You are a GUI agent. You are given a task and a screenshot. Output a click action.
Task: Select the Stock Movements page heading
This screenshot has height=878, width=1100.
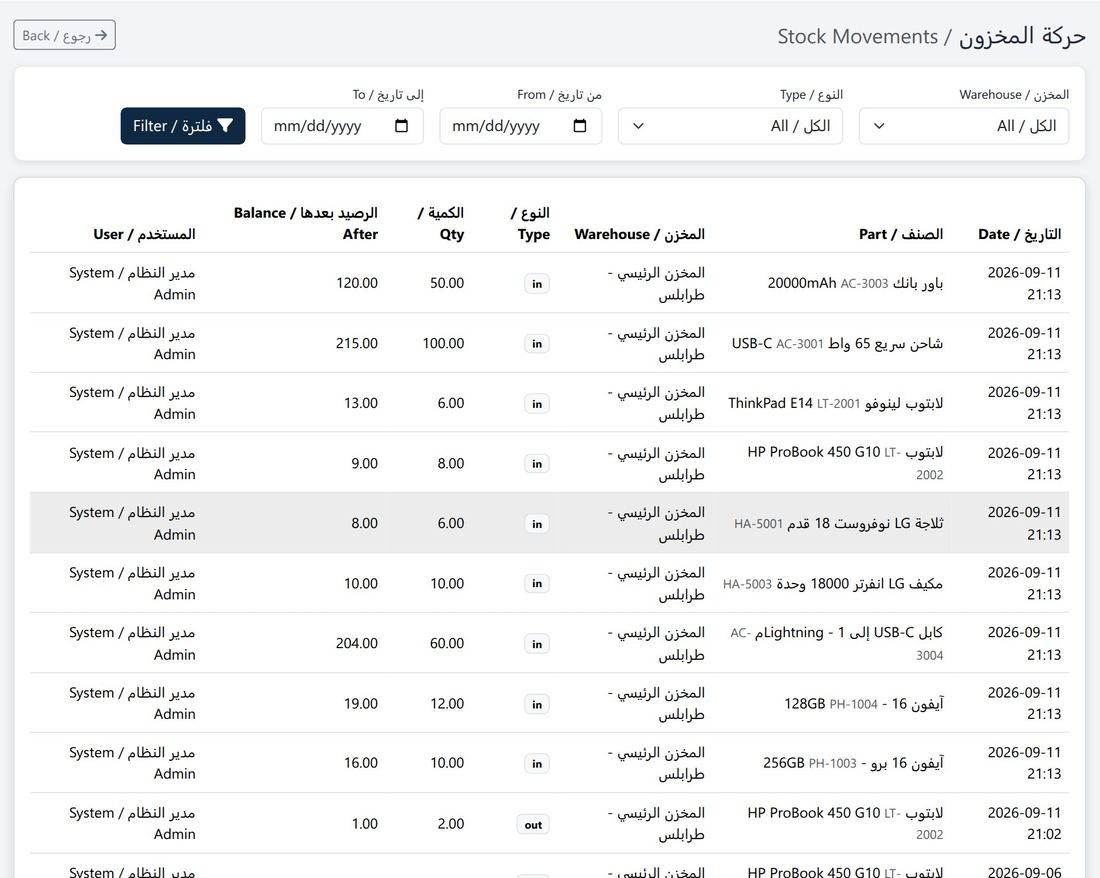[932, 36]
